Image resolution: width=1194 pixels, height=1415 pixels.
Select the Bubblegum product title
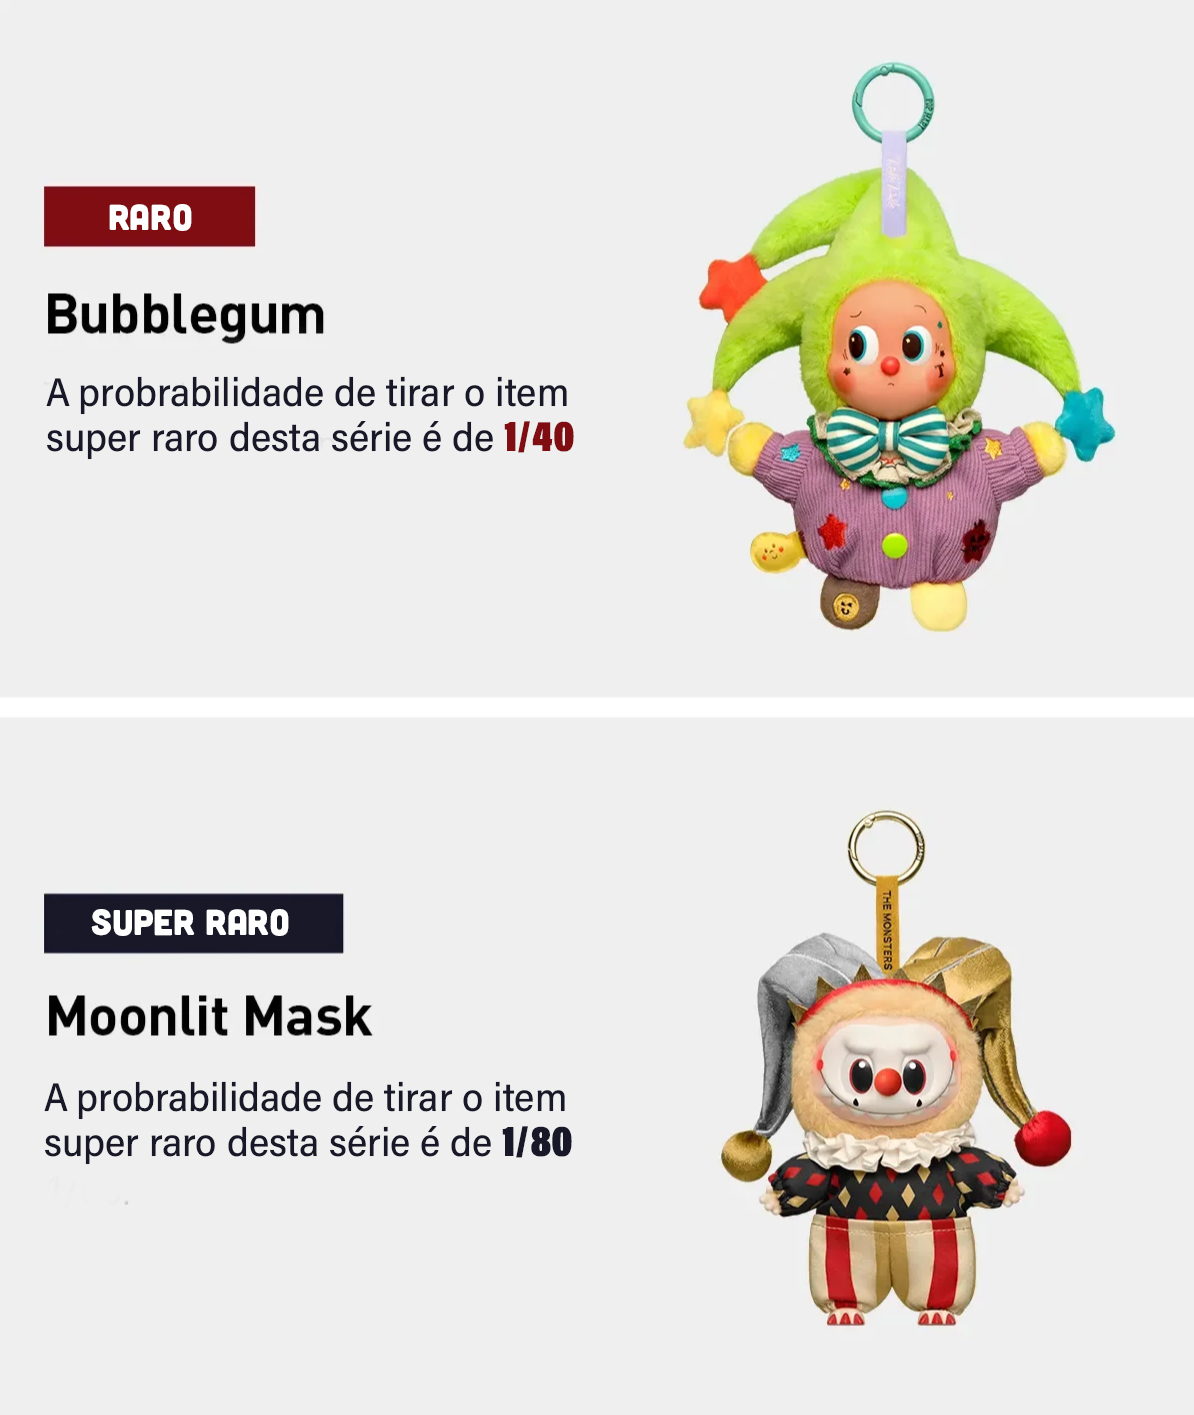pos(186,315)
